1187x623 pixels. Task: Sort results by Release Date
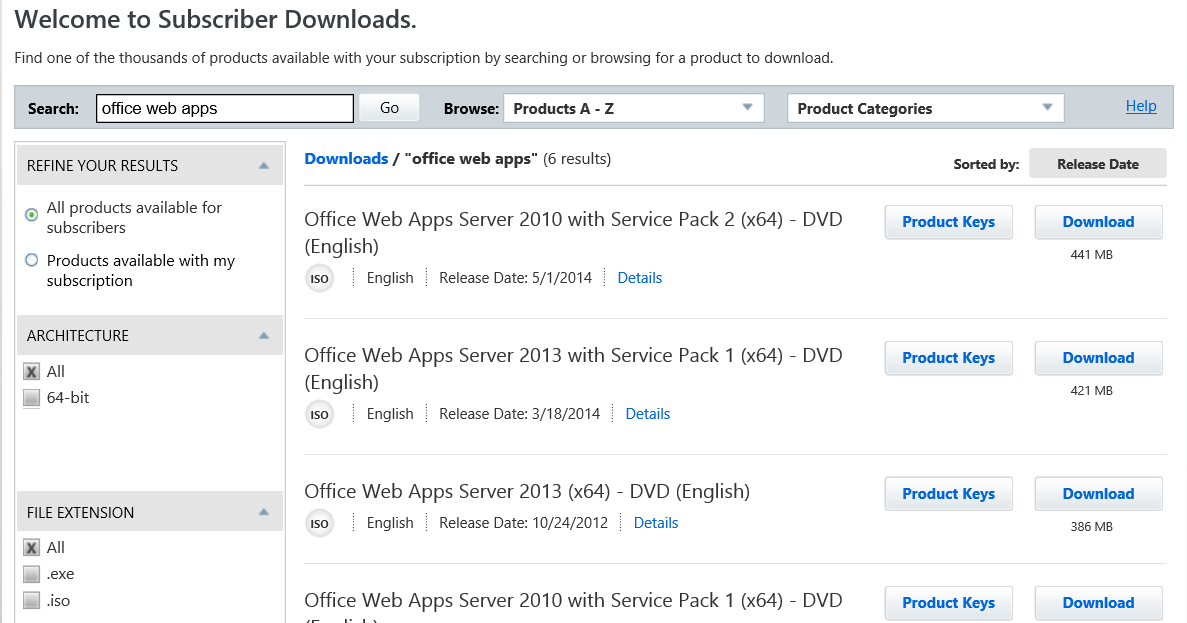coord(1098,164)
